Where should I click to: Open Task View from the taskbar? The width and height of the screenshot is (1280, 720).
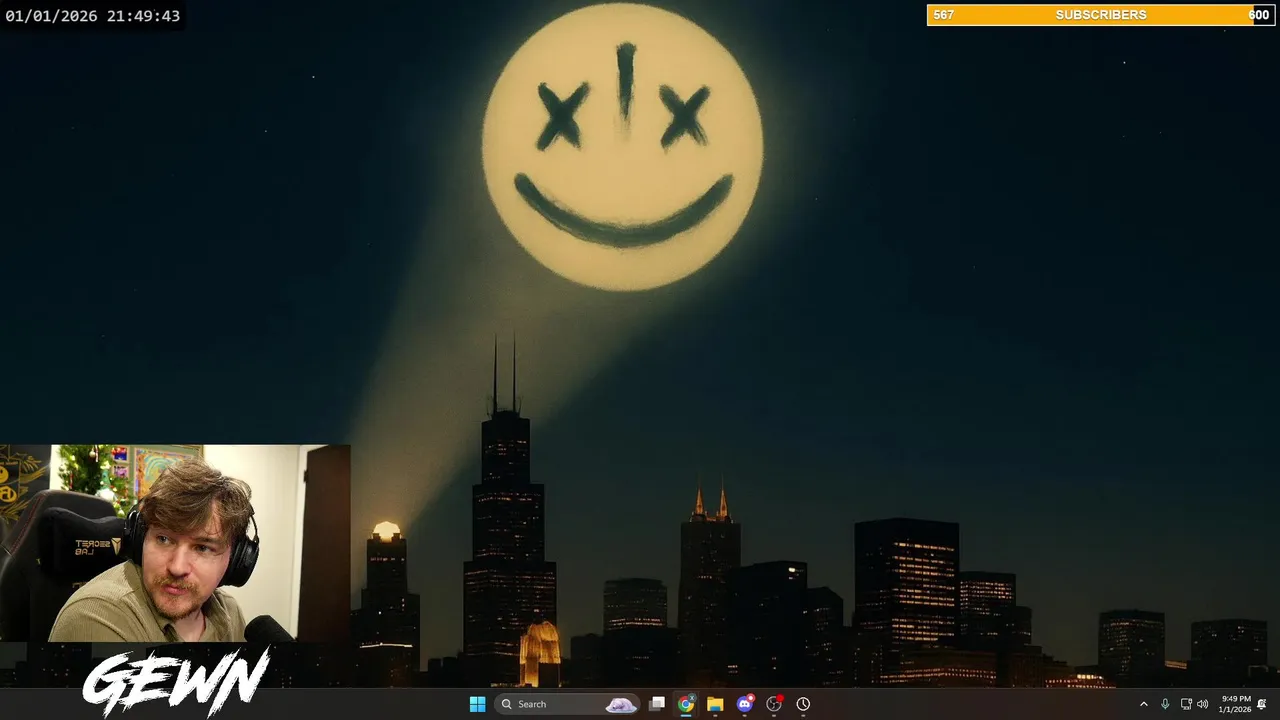[x=657, y=704]
